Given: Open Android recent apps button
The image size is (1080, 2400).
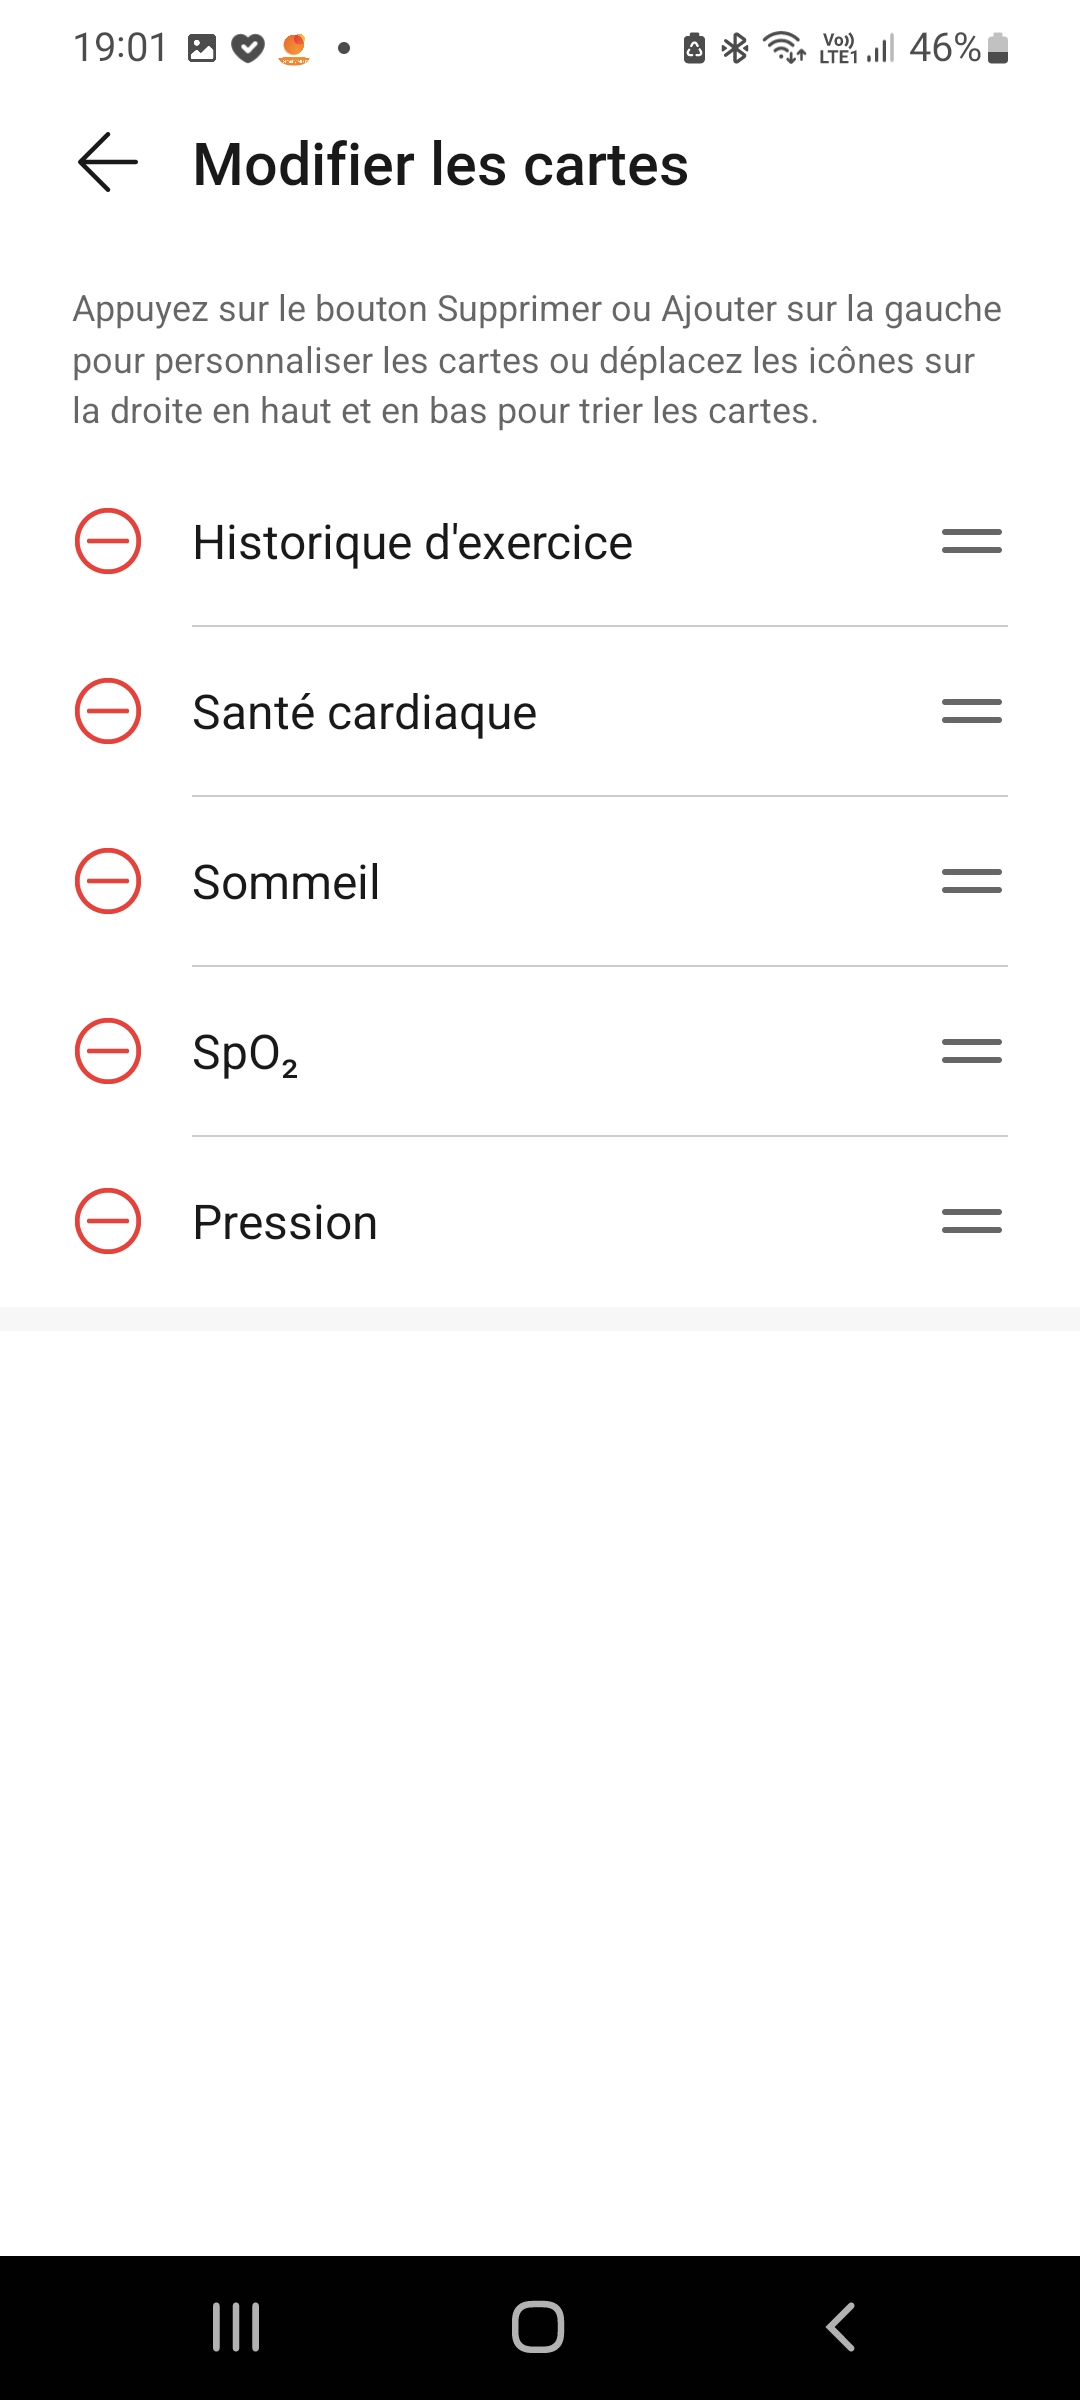Looking at the screenshot, I should (x=236, y=2327).
